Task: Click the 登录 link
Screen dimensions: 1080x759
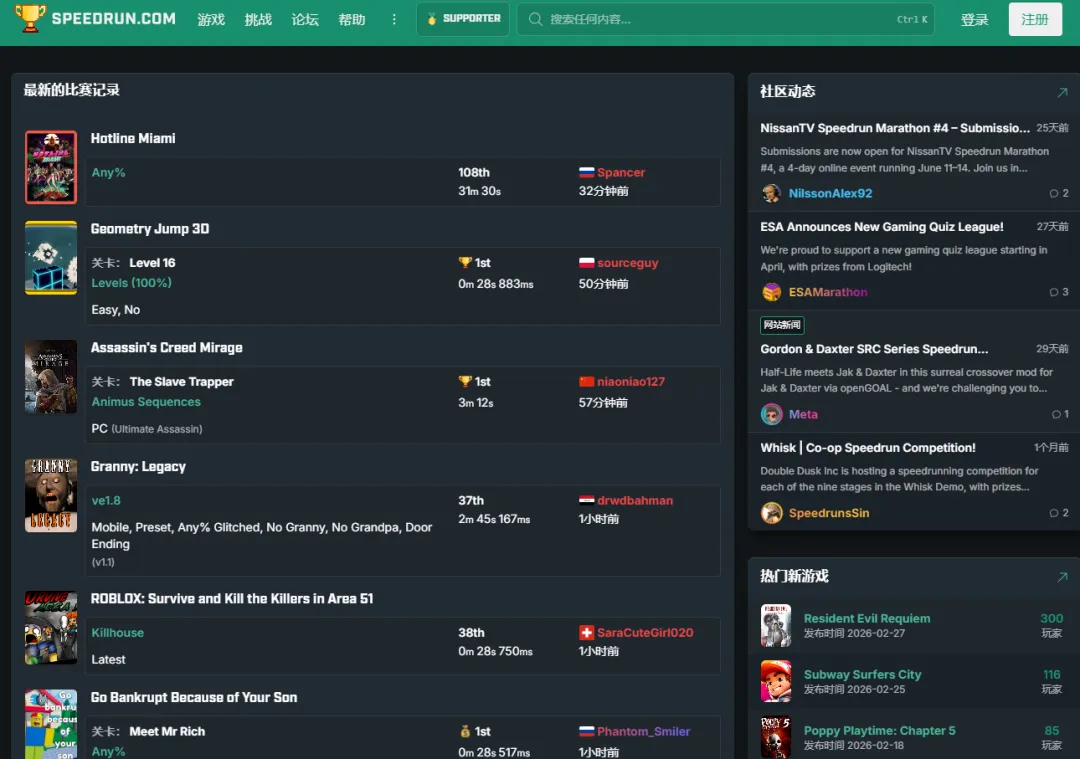Action: (x=974, y=19)
